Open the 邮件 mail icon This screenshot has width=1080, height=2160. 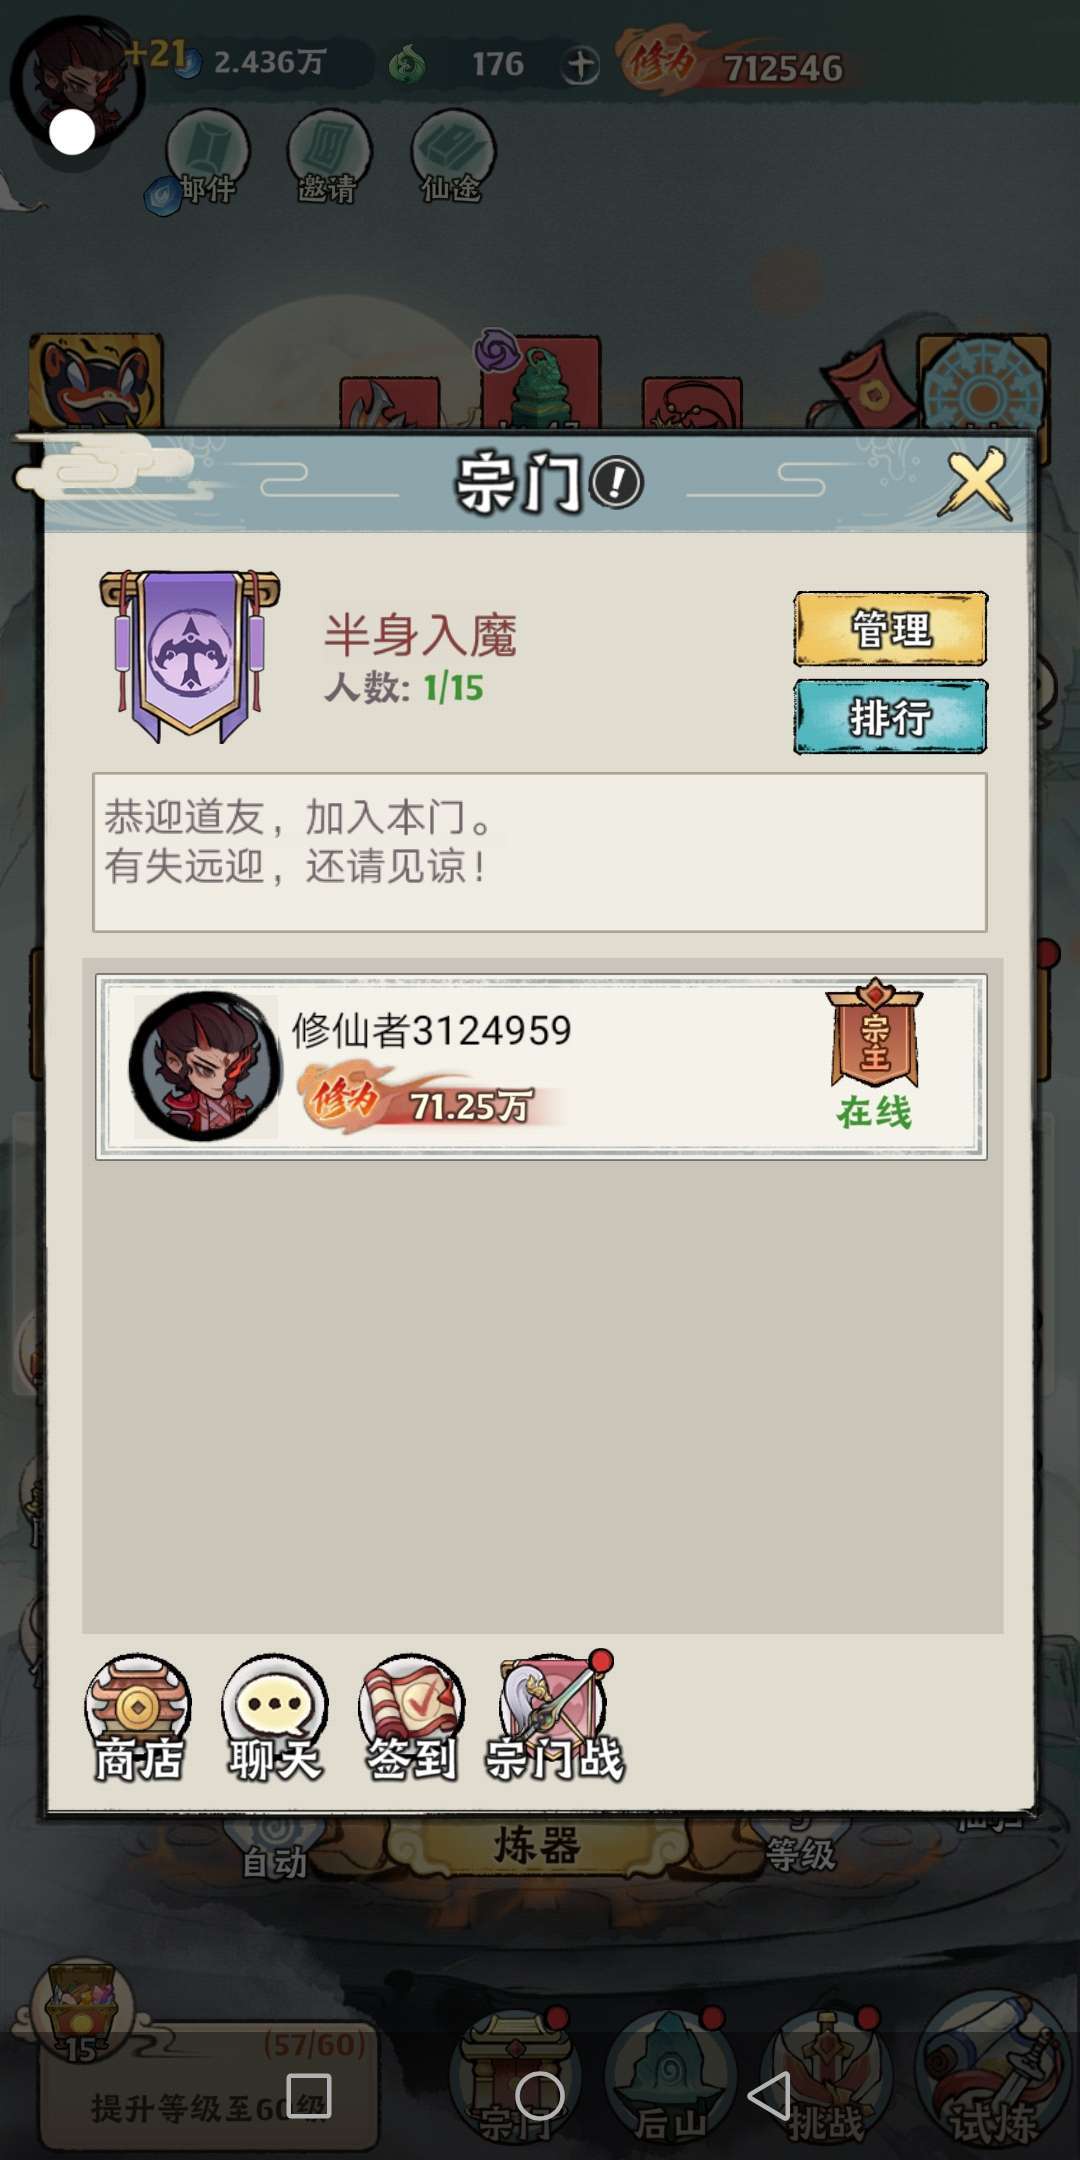tap(207, 158)
